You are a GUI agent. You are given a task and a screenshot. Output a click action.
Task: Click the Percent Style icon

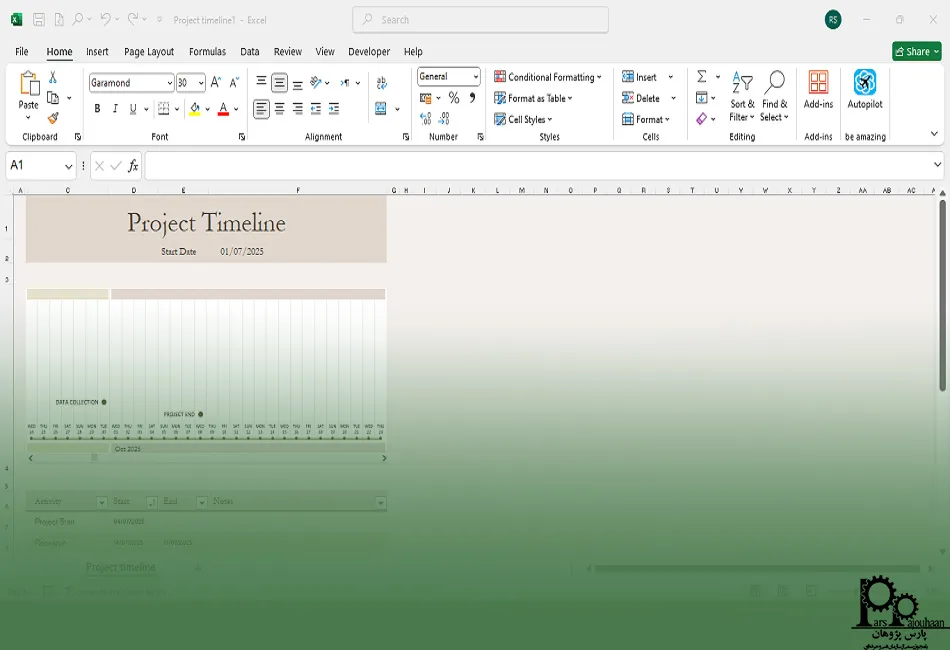[454, 98]
